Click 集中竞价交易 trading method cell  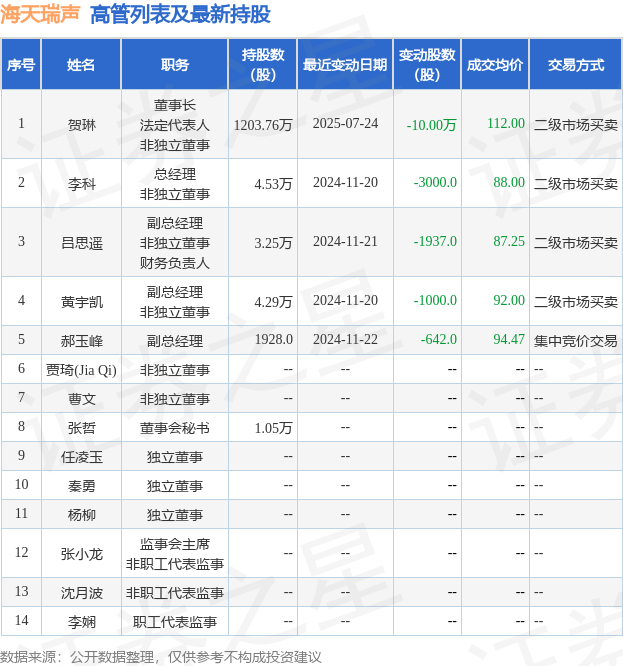(575, 341)
